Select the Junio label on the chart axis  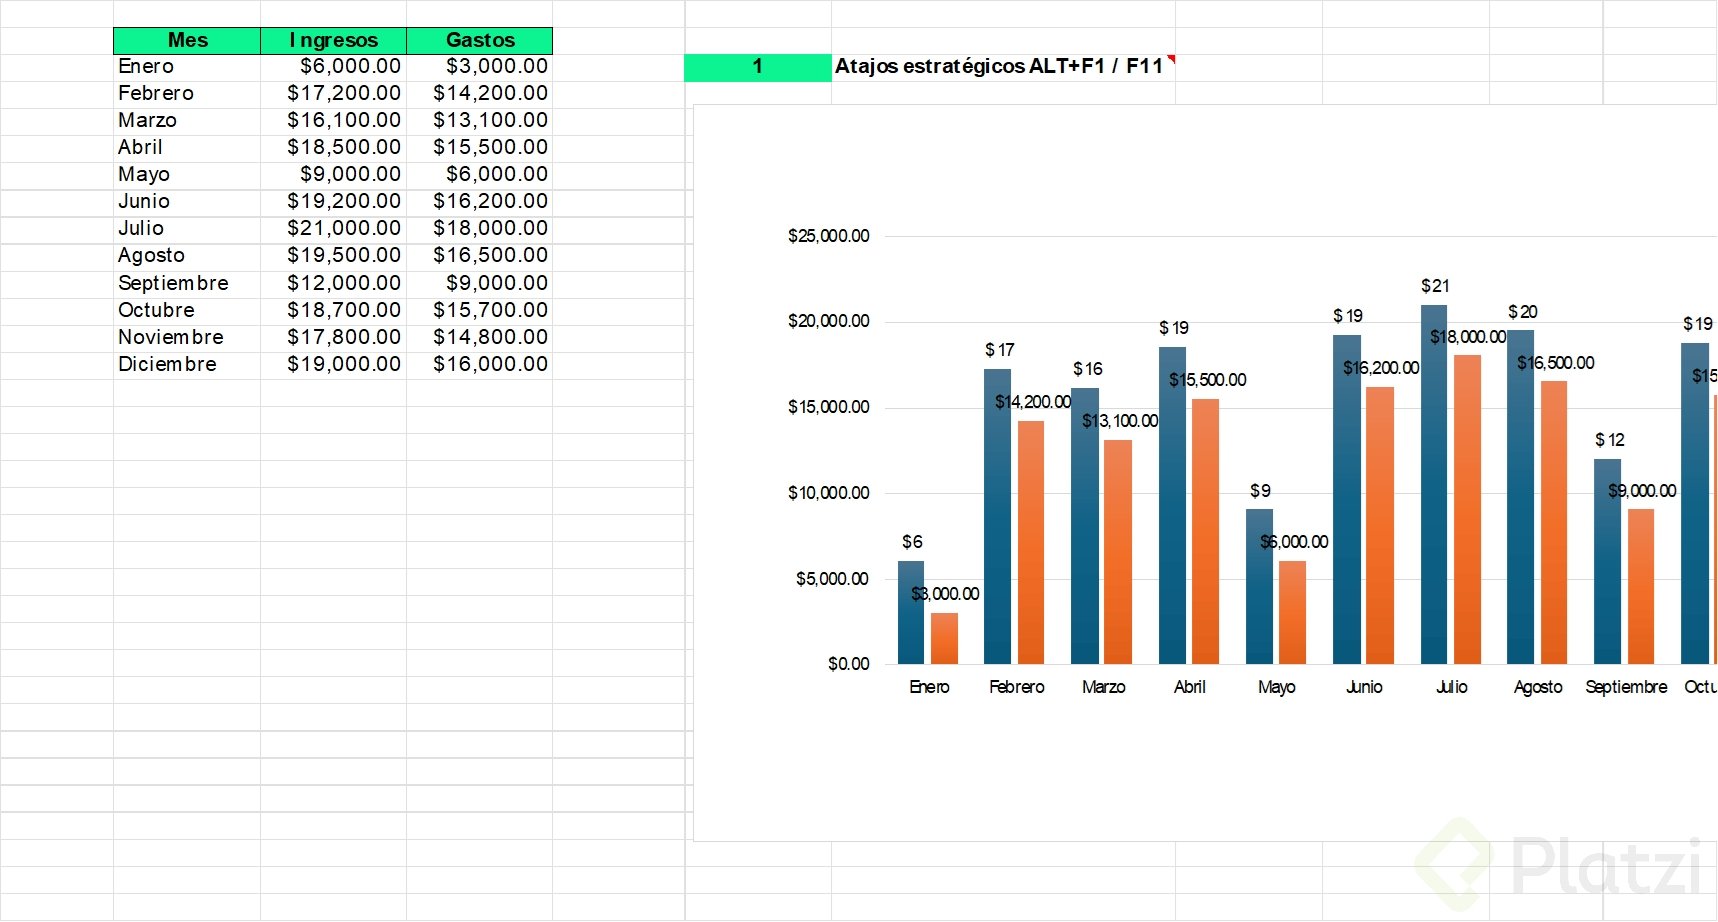pos(1364,687)
